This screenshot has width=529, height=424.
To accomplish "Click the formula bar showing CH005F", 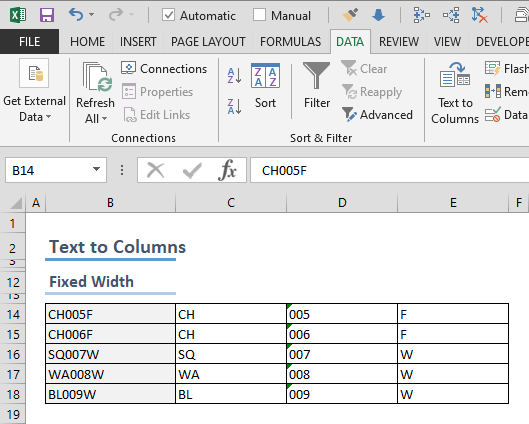I will [389, 170].
